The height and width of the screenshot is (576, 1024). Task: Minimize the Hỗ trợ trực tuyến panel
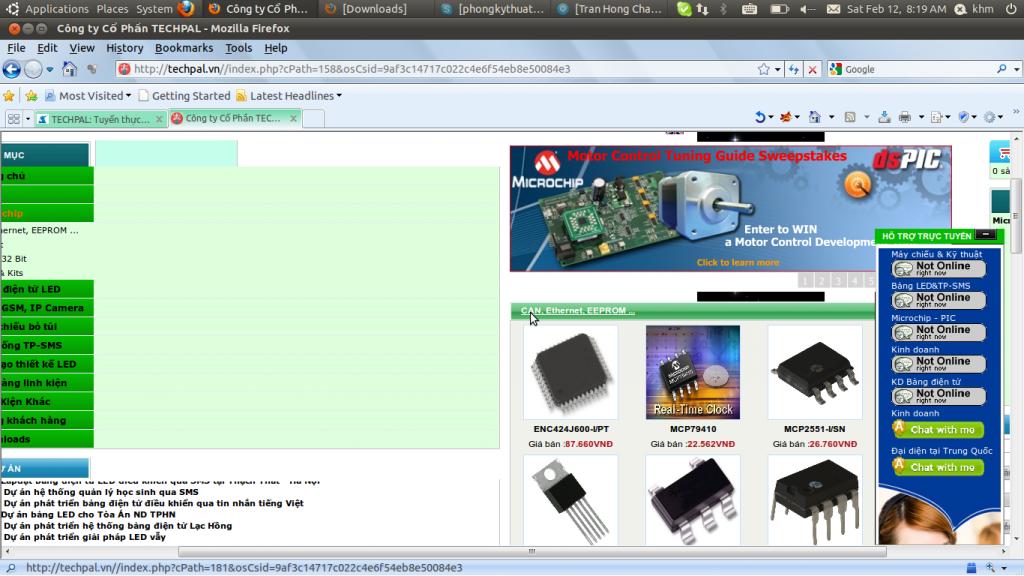click(x=986, y=234)
